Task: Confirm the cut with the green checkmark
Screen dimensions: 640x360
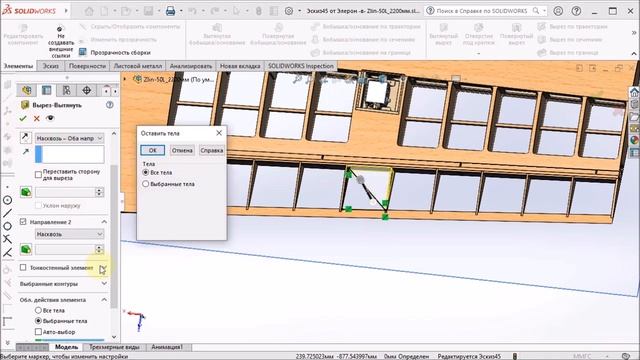Action: tap(23, 118)
